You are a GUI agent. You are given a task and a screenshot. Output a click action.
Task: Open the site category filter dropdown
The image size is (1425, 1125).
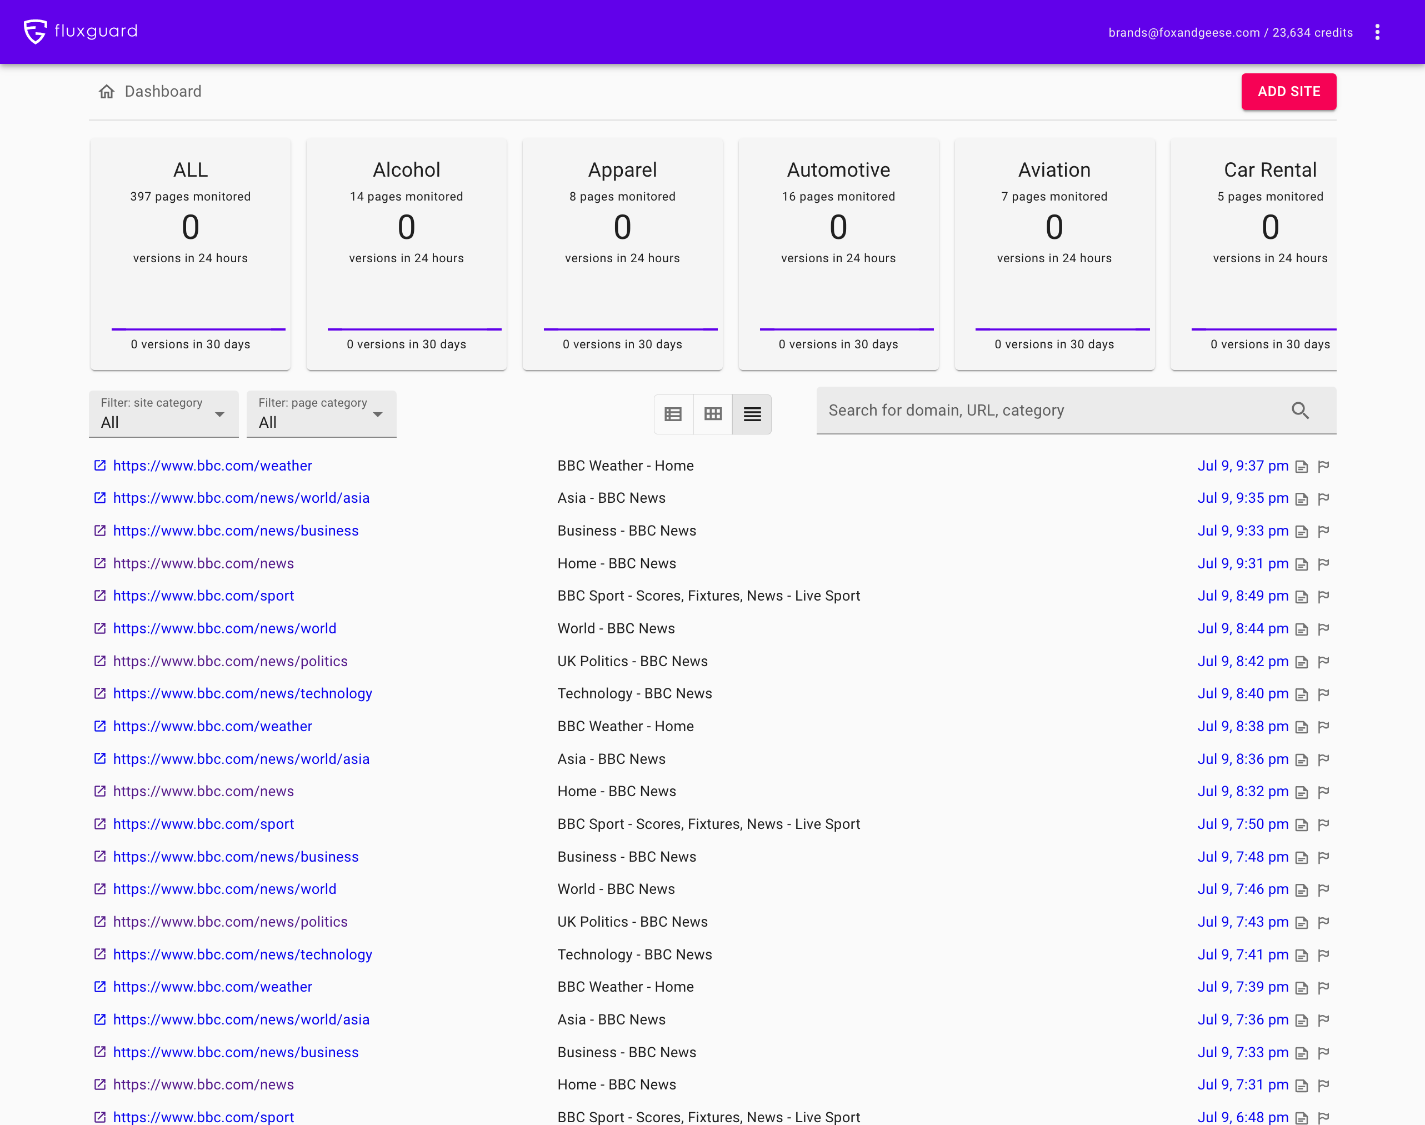tap(164, 414)
